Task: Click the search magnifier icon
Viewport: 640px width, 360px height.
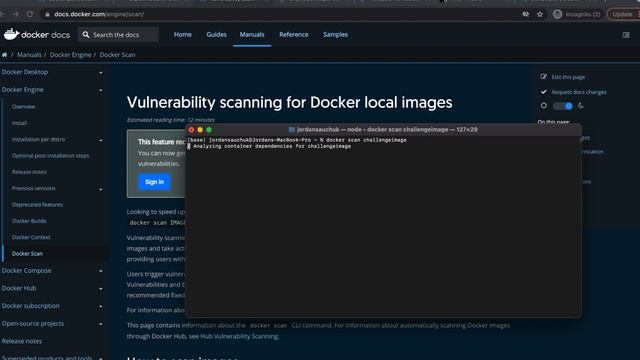Action: 86,35
